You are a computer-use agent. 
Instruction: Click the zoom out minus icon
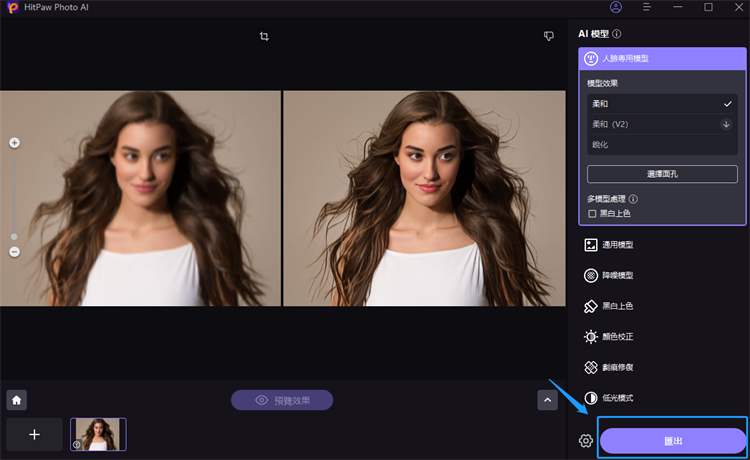click(14, 252)
